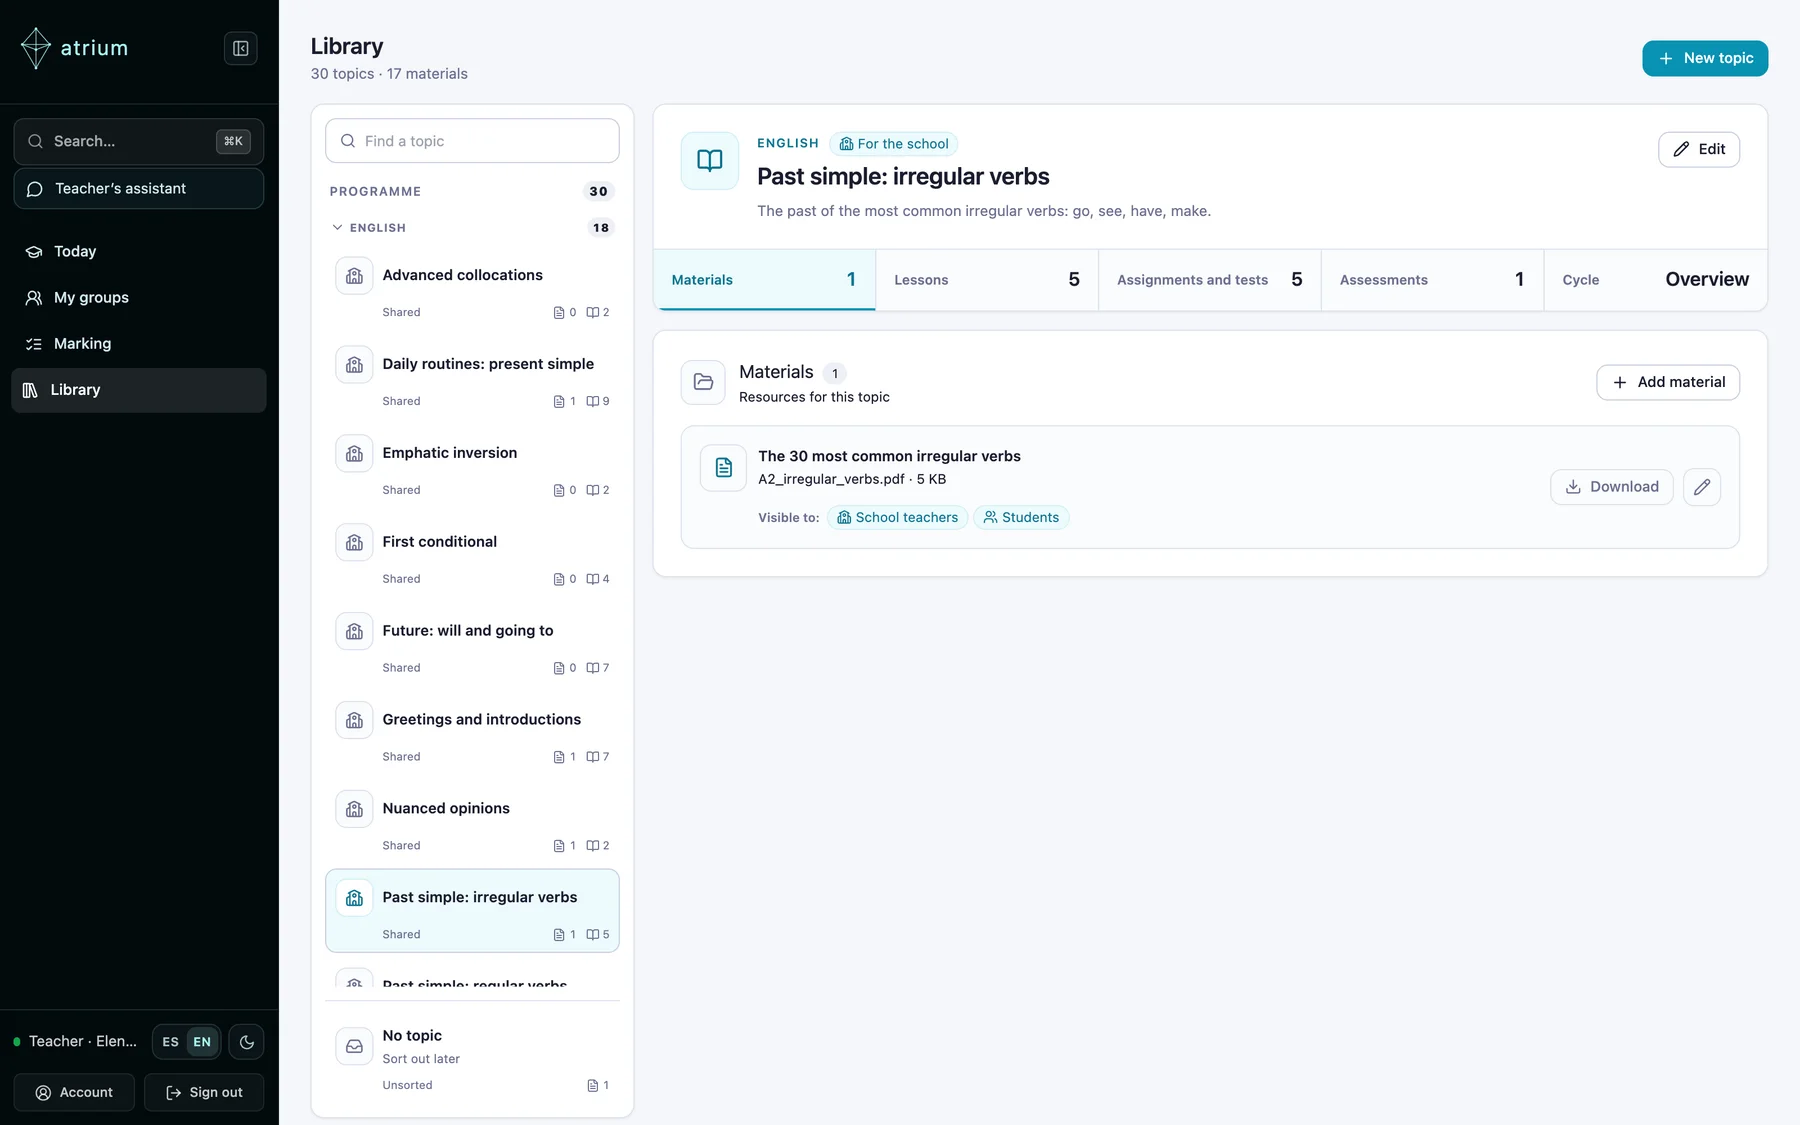Click the Edit topic button
The width and height of the screenshot is (1800, 1125).
[1699, 149]
